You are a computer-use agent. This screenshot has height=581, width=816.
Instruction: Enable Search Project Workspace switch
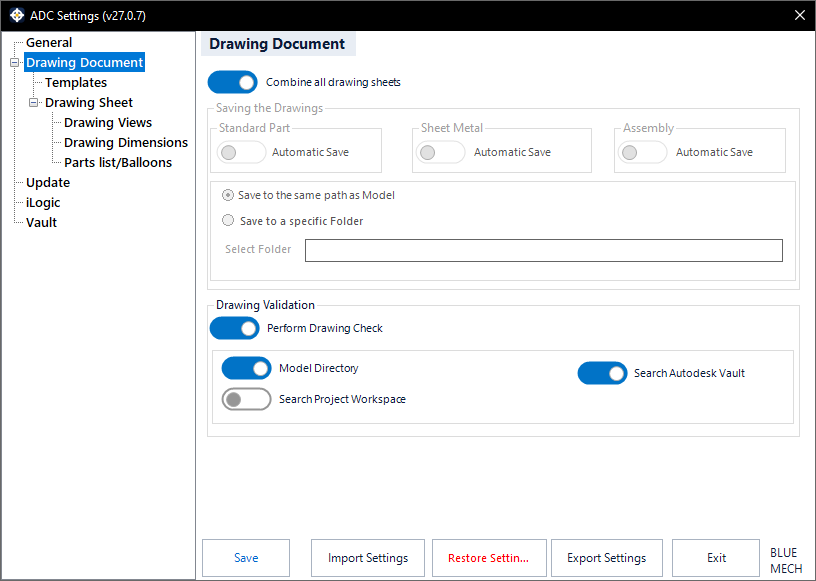coord(247,399)
